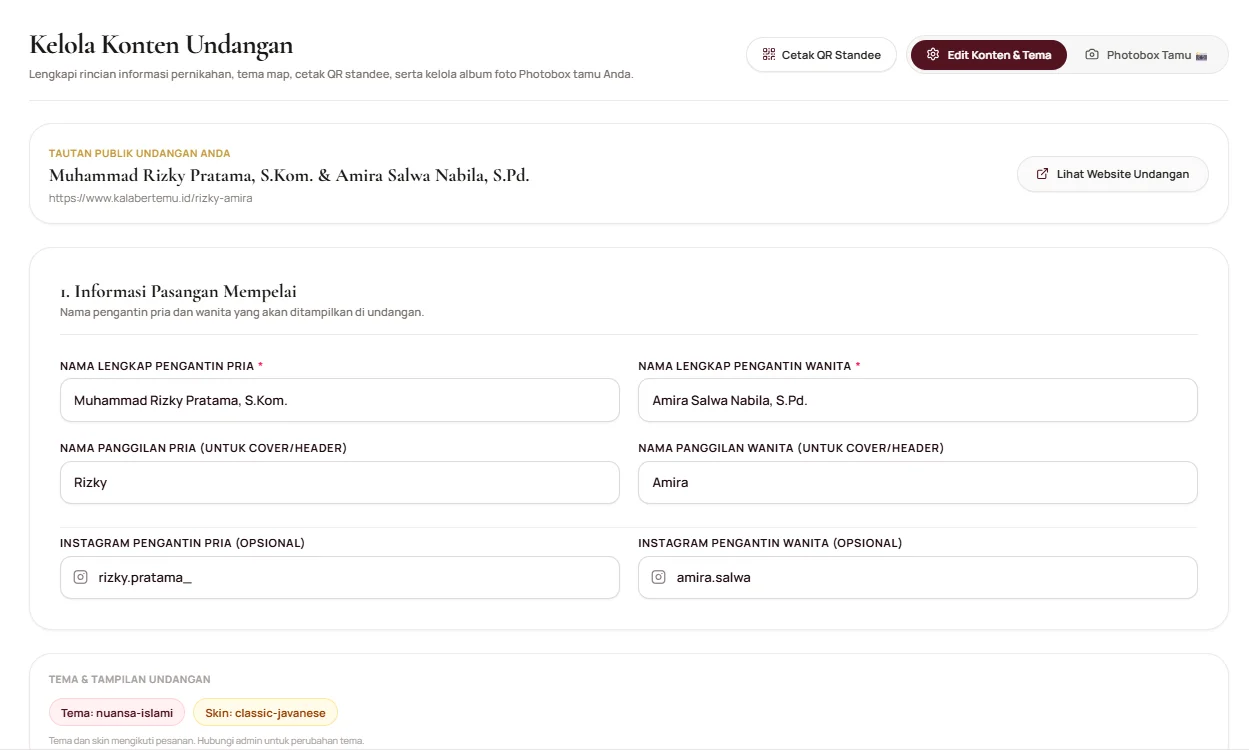This screenshot has height=750, width=1249.
Task: Open the Cetak QR Standee button
Action: (x=821, y=55)
